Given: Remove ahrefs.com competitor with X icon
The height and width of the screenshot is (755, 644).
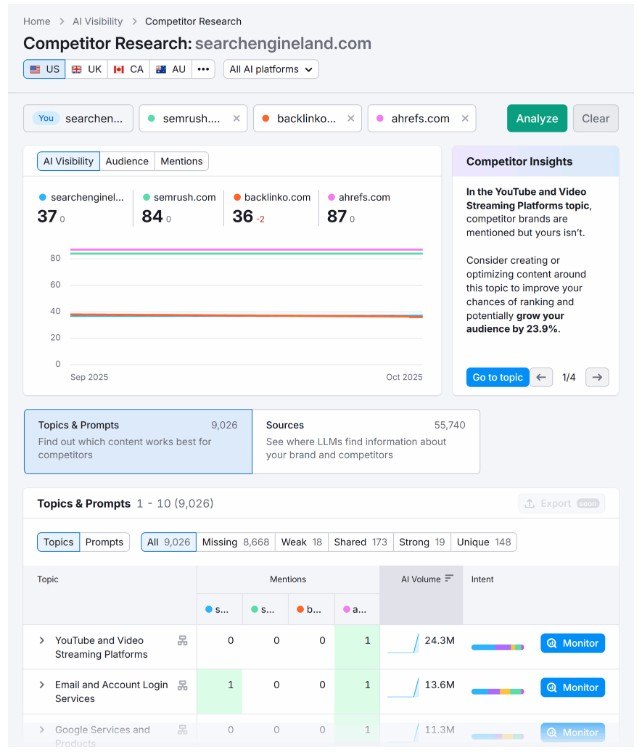Looking at the screenshot, I should click(x=465, y=118).
